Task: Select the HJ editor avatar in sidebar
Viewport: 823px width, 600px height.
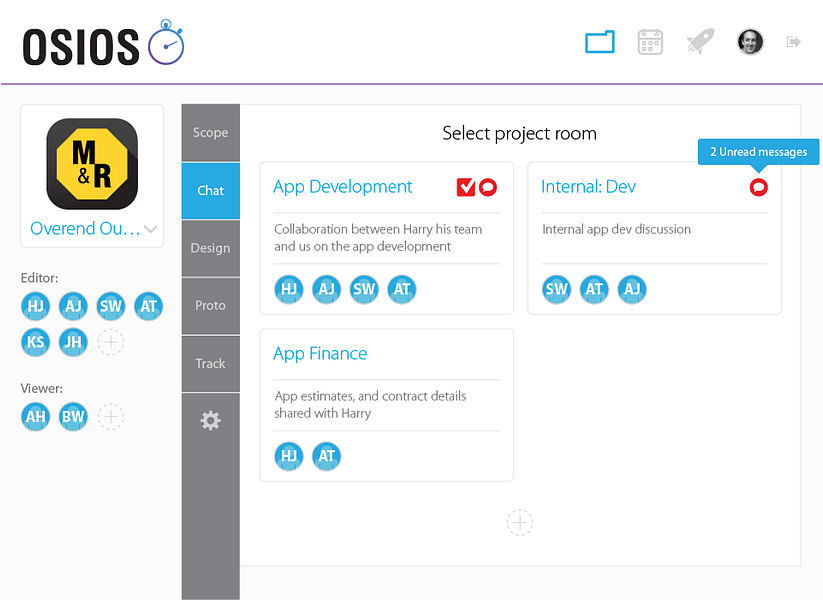Action: pos(36,306)
